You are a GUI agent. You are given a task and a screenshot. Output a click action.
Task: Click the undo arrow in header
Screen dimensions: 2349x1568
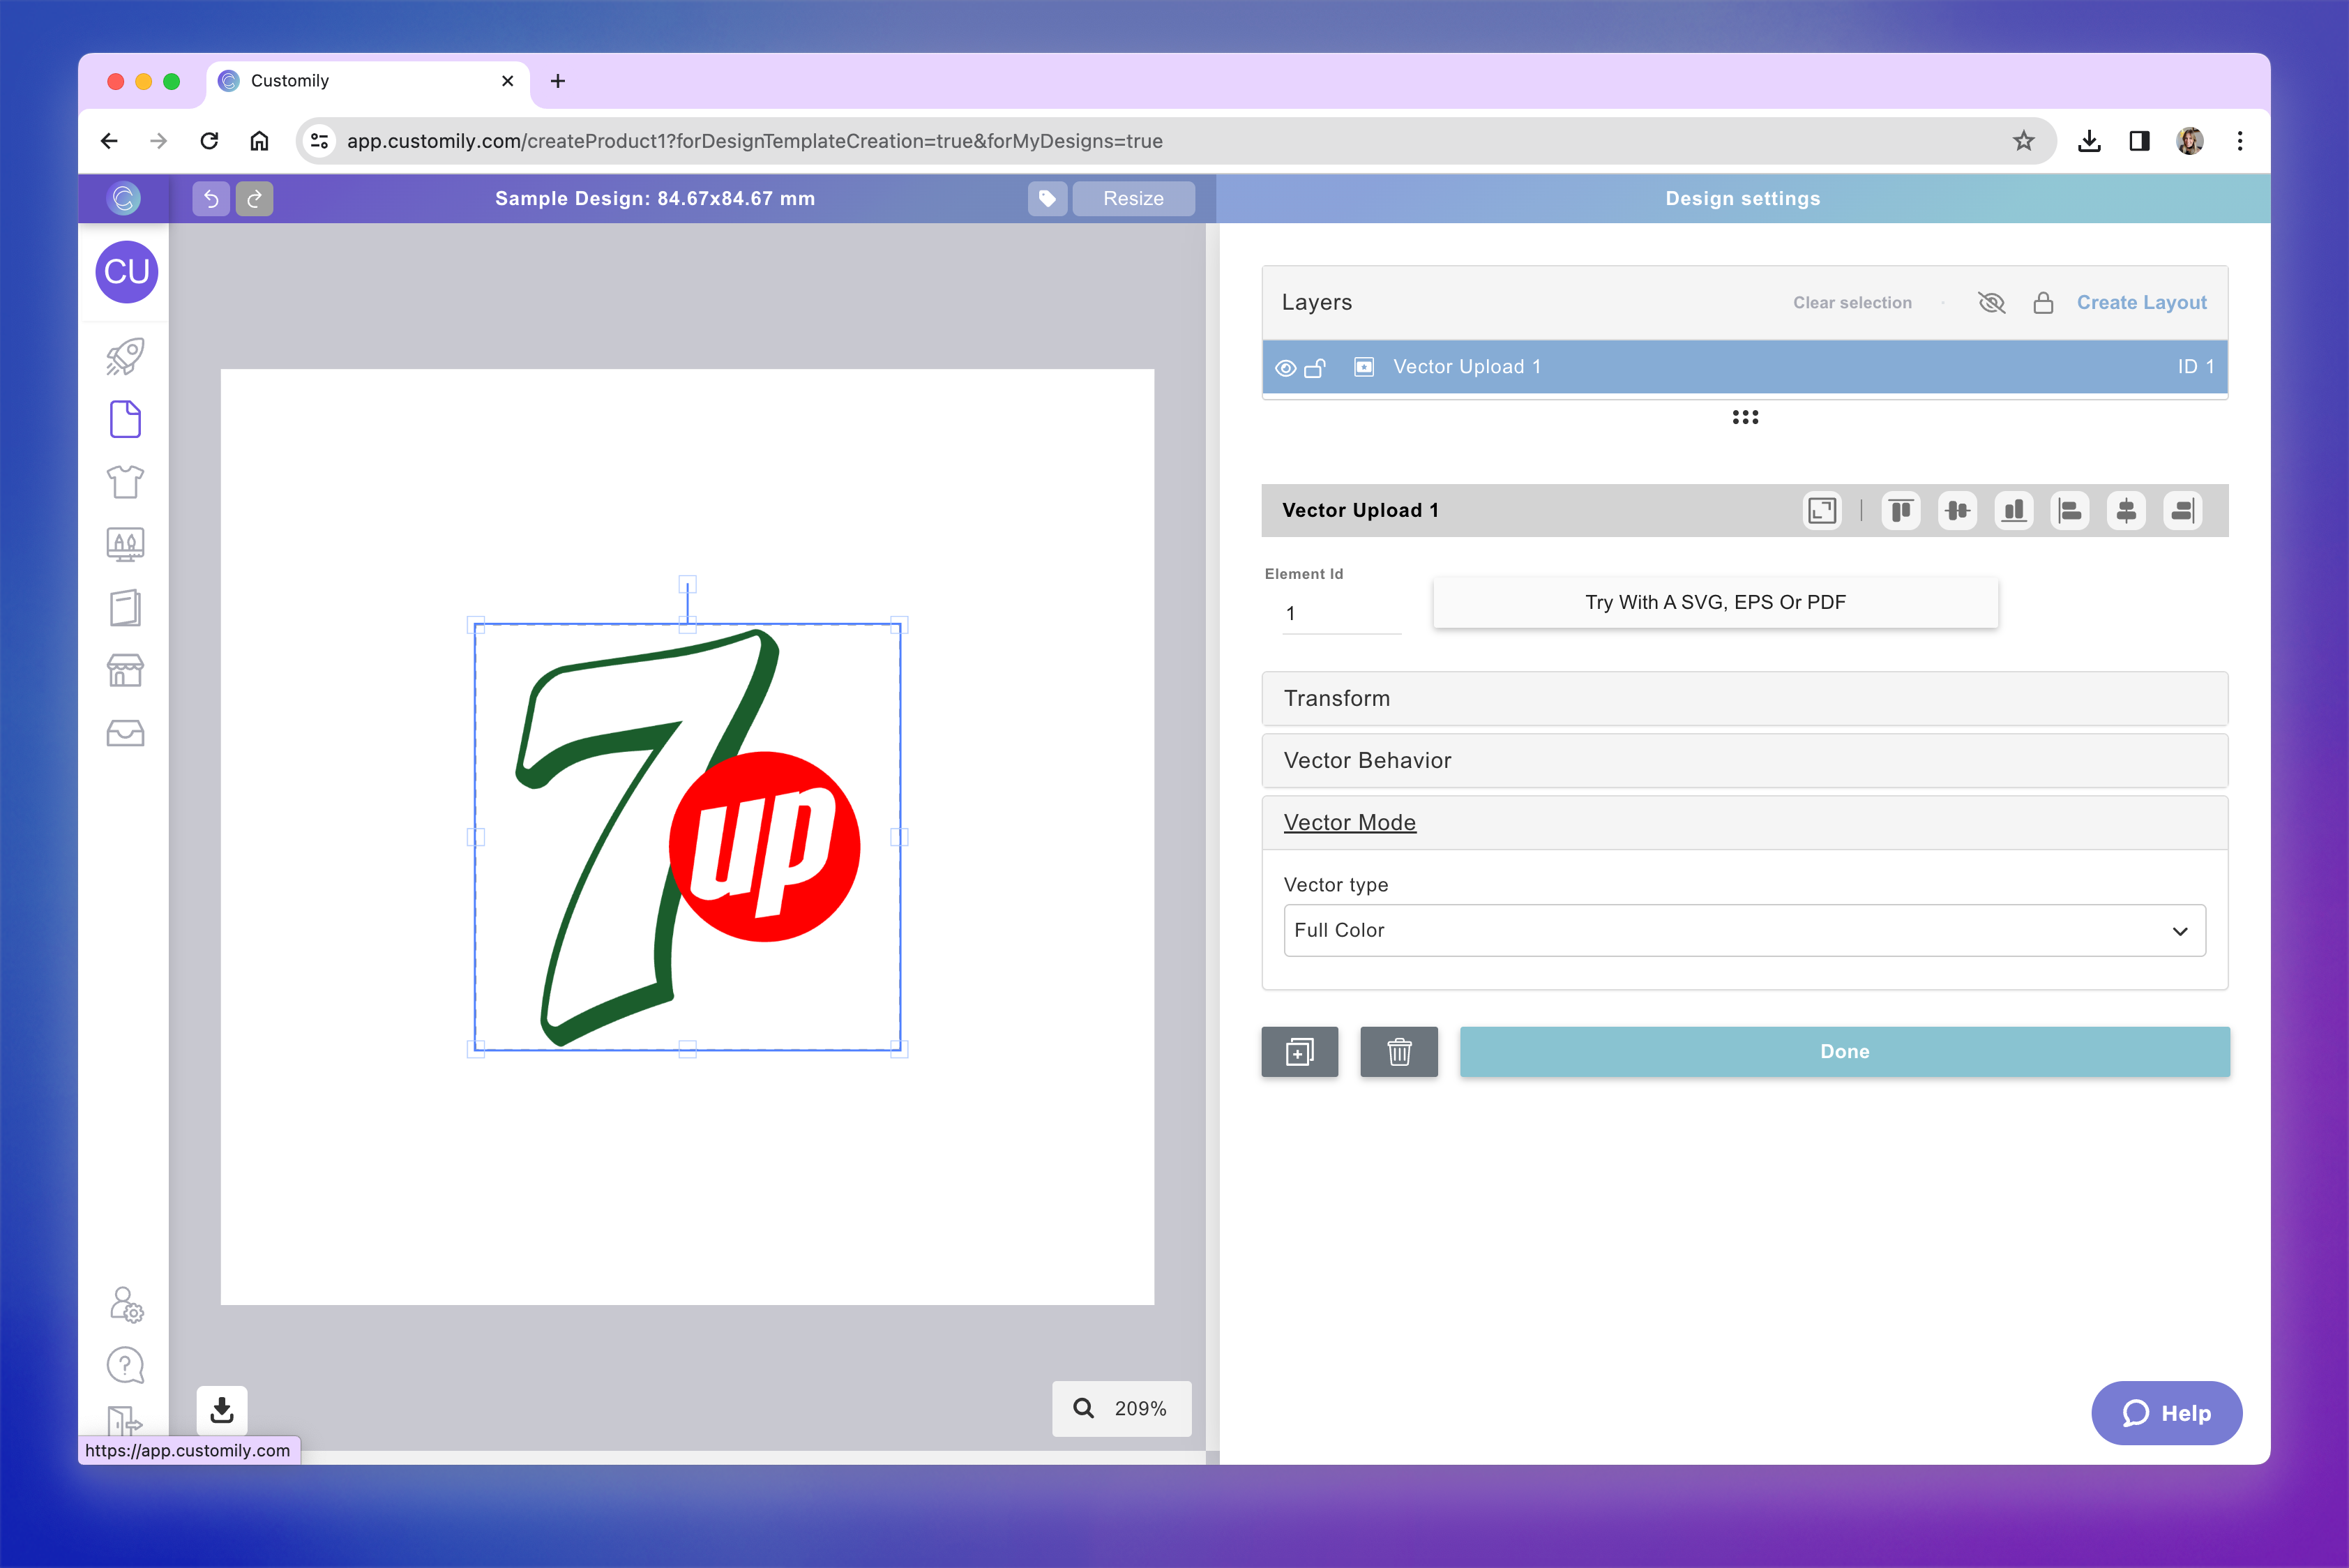[x=211, y=198]
